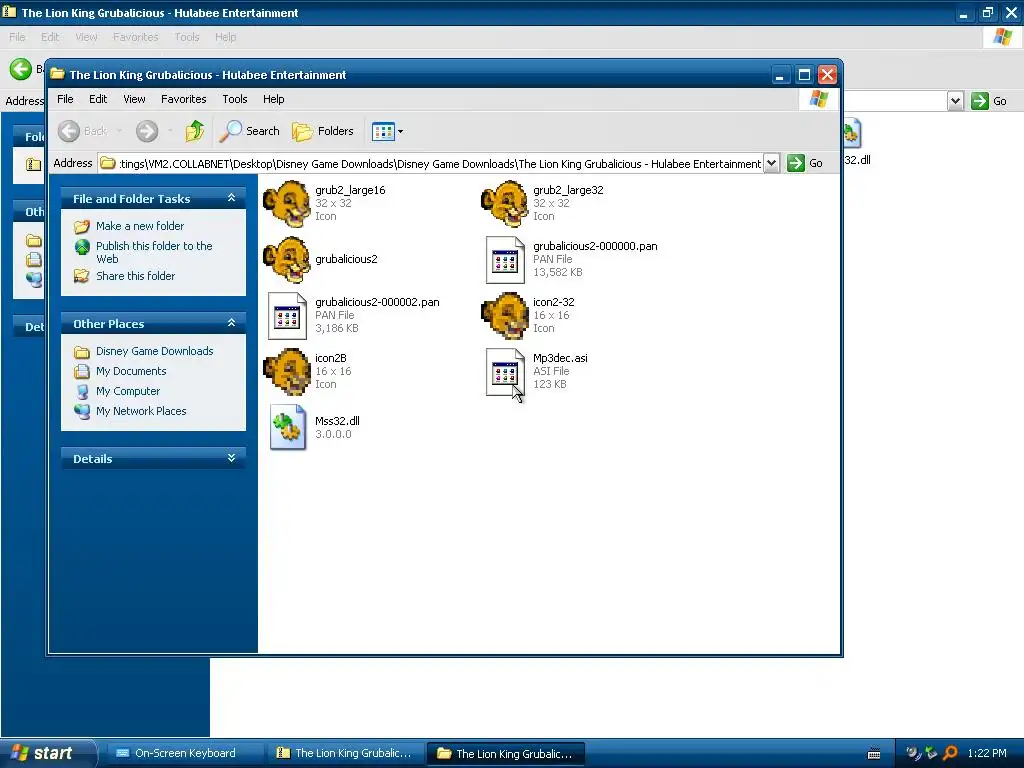Image resolution: width=1024 pixels, height=768 pixels.
Task: Open the Edit menu in front window
Action: [x=98, y=99]
